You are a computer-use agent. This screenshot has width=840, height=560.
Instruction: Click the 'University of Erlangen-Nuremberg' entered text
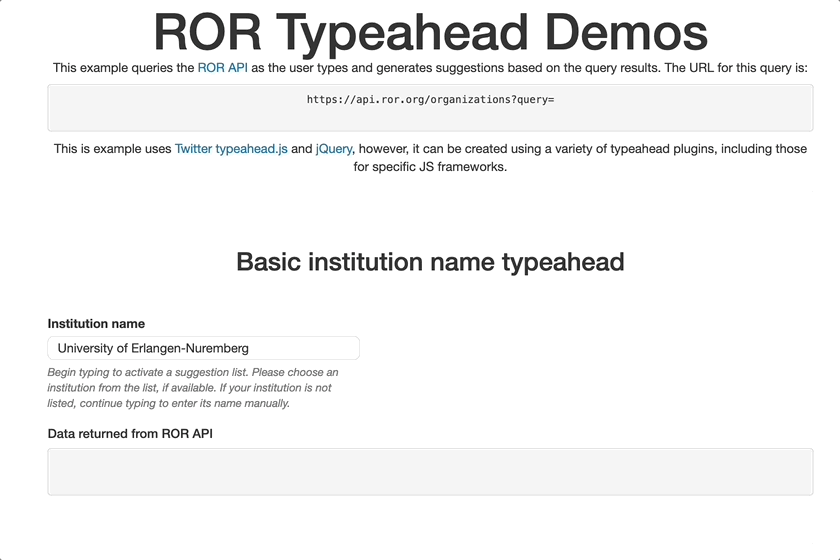click(x=153, y=348)
